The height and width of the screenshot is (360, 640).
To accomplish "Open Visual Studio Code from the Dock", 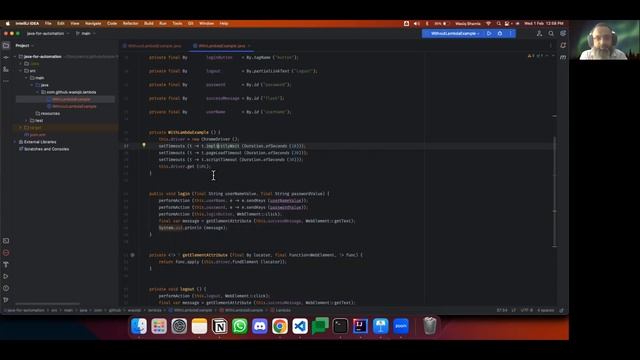I will point(300,326).
